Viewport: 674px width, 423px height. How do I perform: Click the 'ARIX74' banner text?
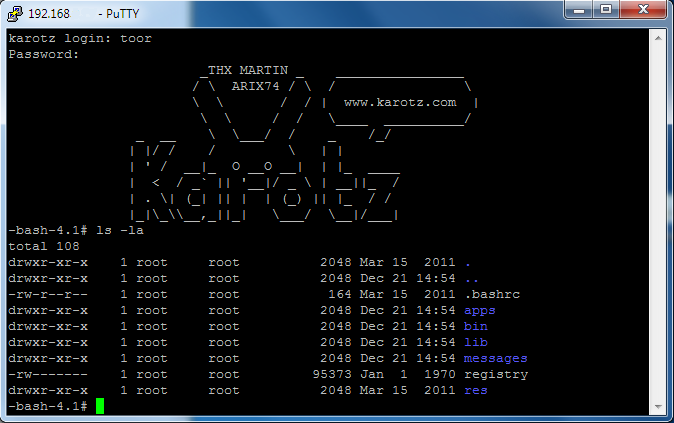pyautogui.click(x=255, y=86)
